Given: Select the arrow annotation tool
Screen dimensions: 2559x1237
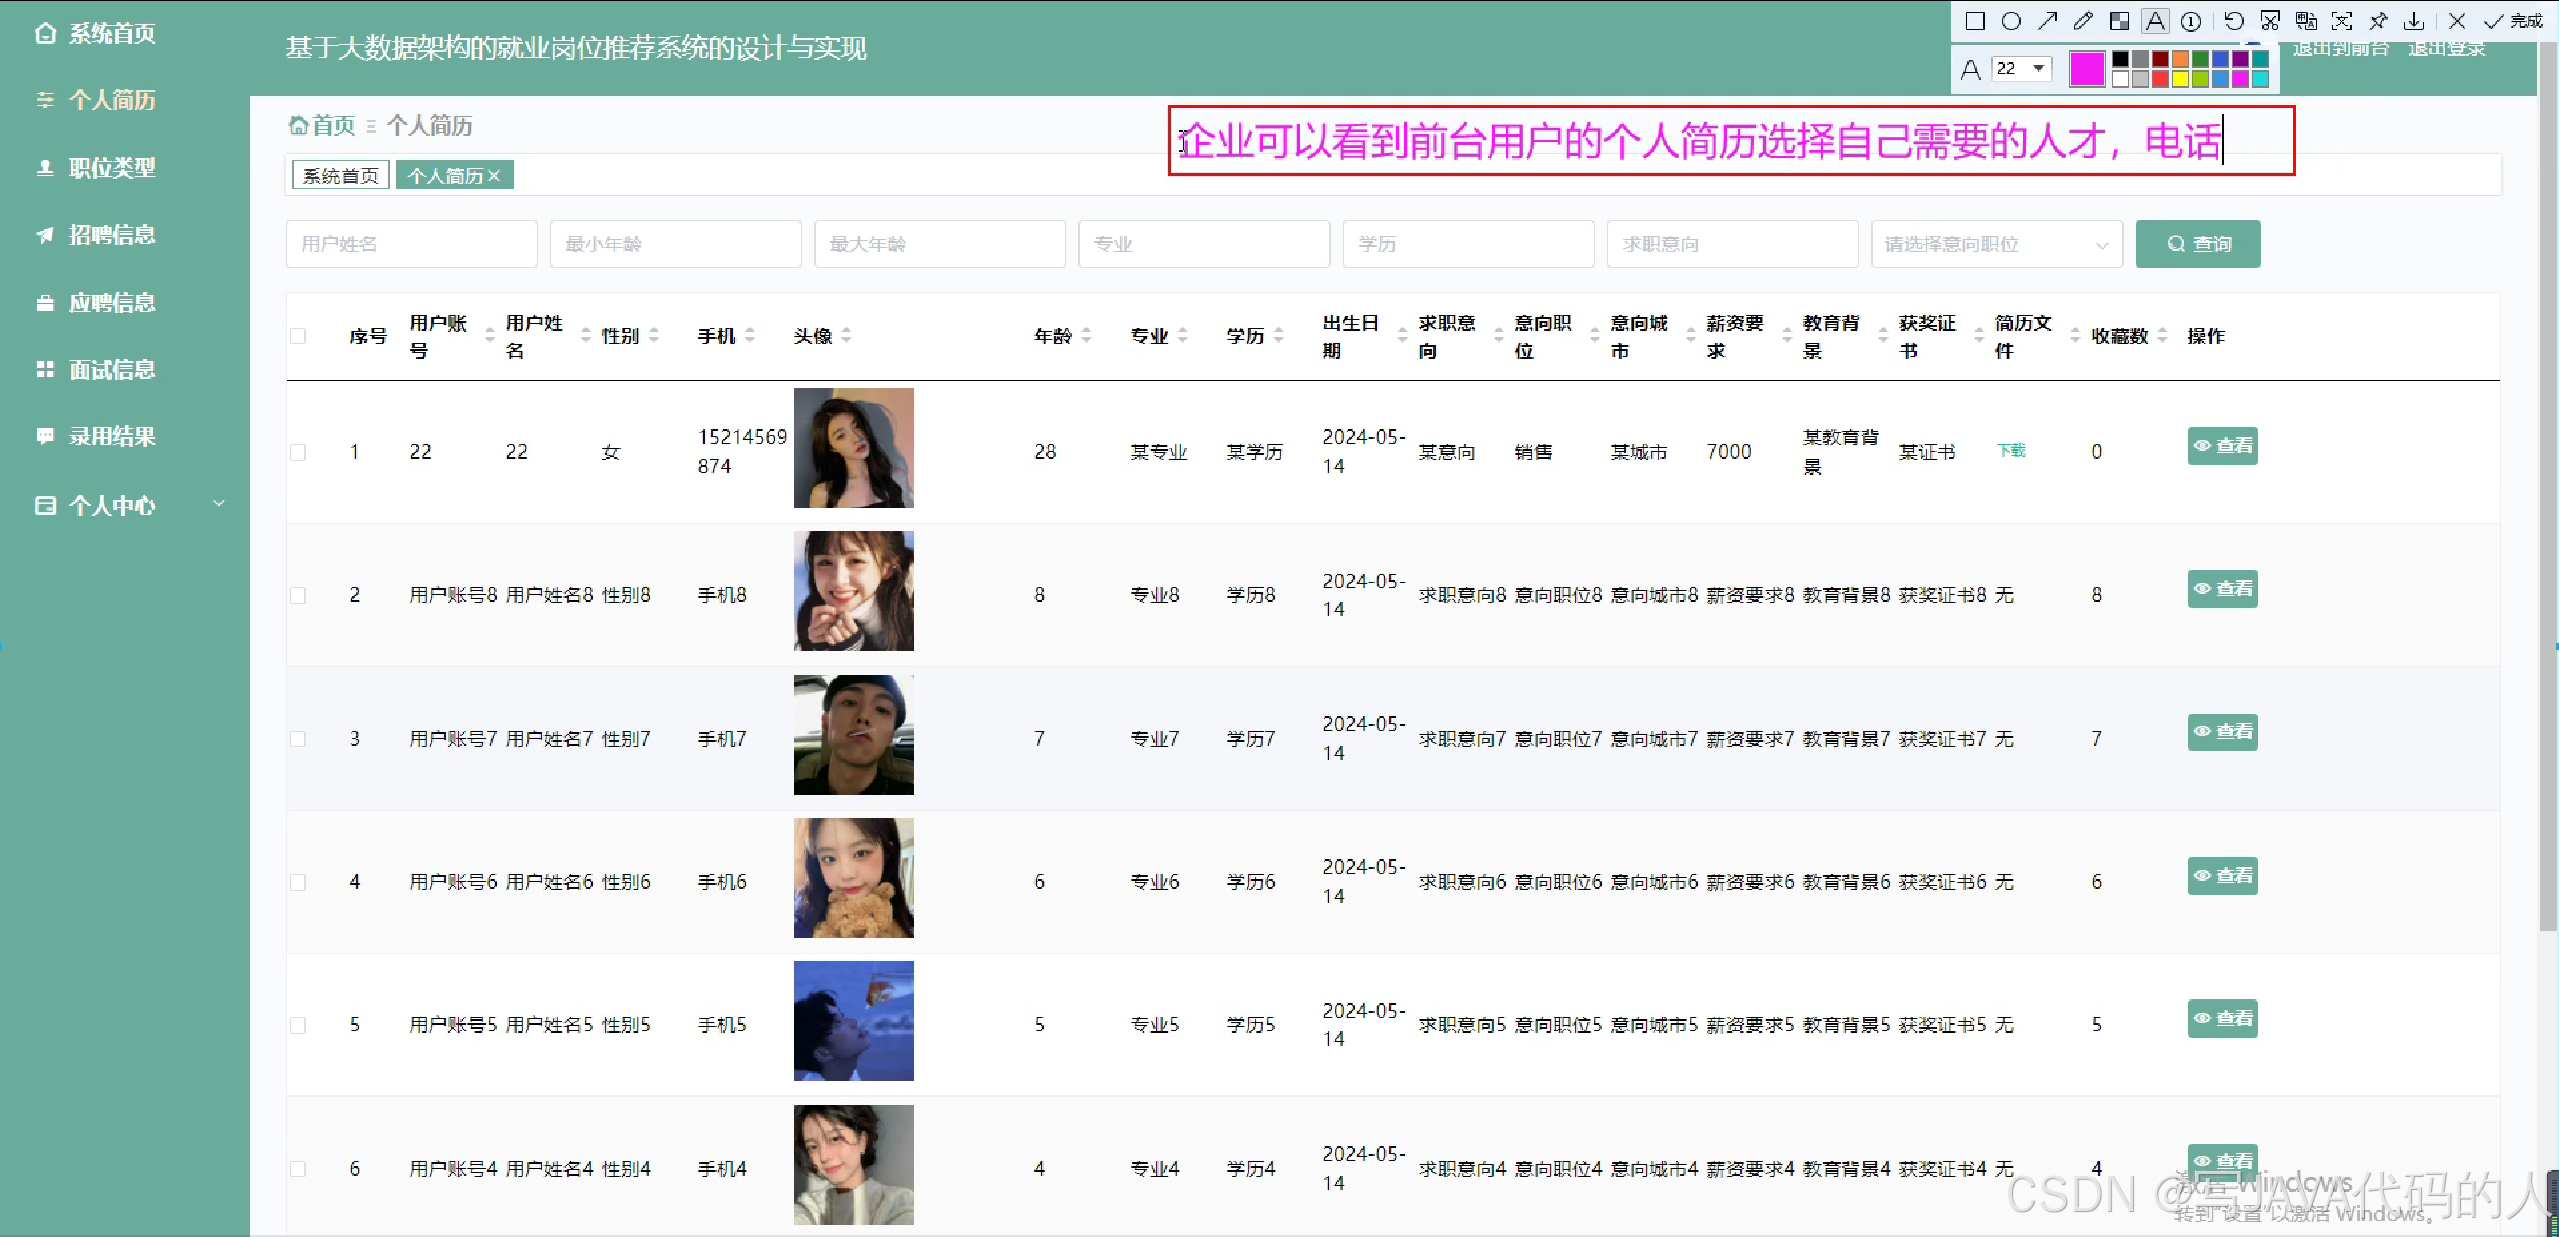Looking at the screenshot, I should pos(2047,21).
